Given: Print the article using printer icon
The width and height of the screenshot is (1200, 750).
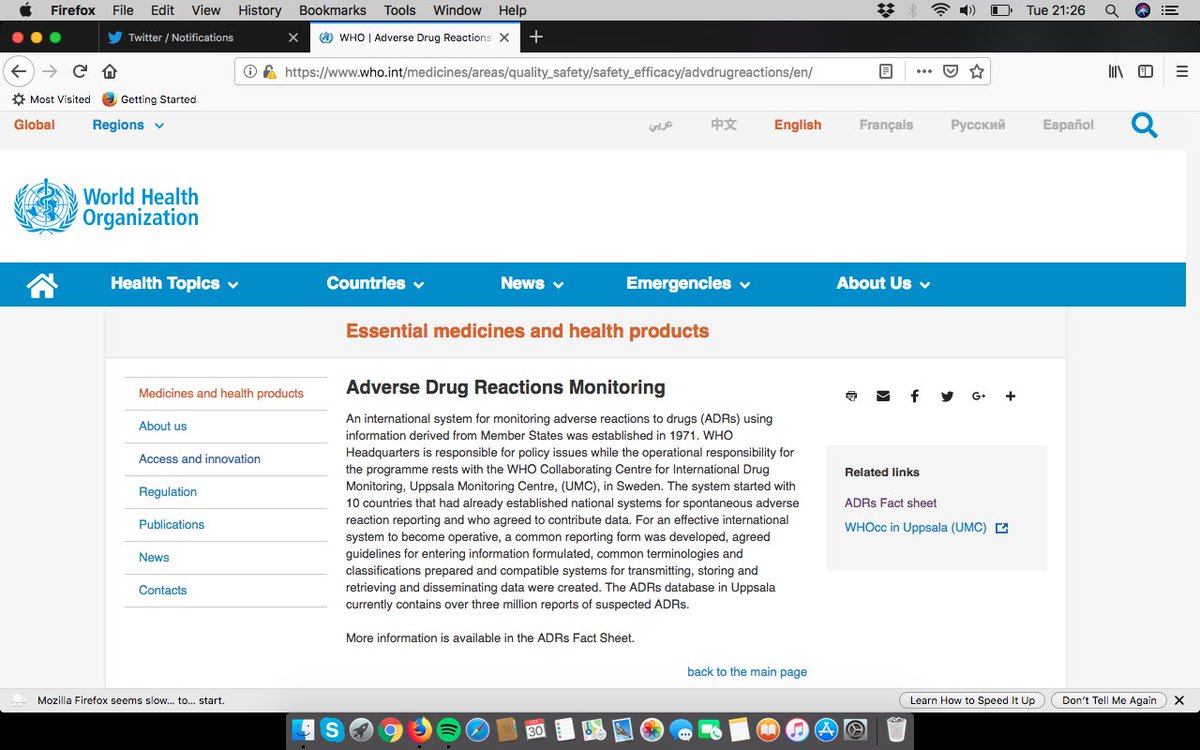Looking at the screenshot, I should click(x=851, y=396).
